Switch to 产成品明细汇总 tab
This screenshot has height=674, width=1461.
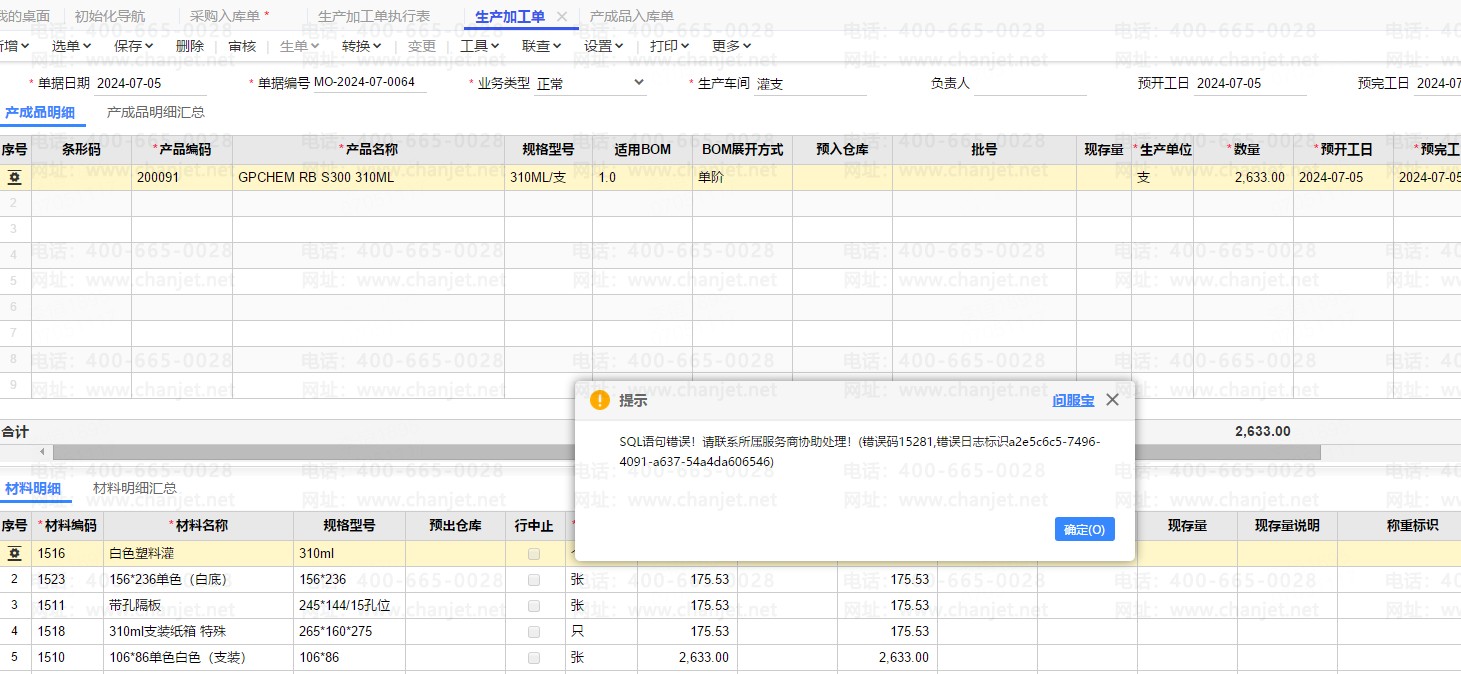(x=156, y=112)
